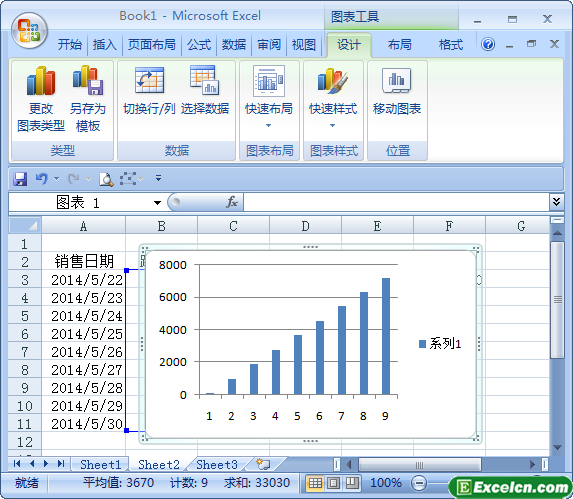Open Customize Quick Access Toolbar dropdown
The width and height of the screenshot is (573, 499).
point(158,178)
